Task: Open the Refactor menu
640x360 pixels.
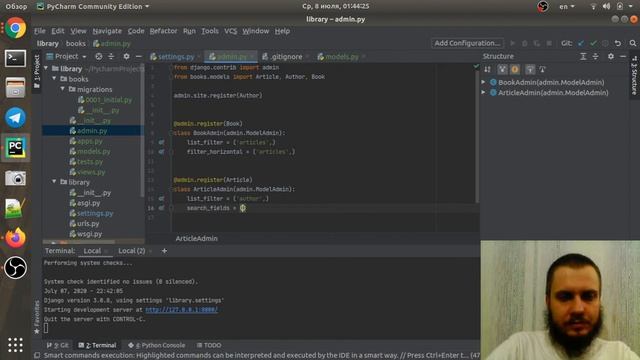Action: click(163, 31)
